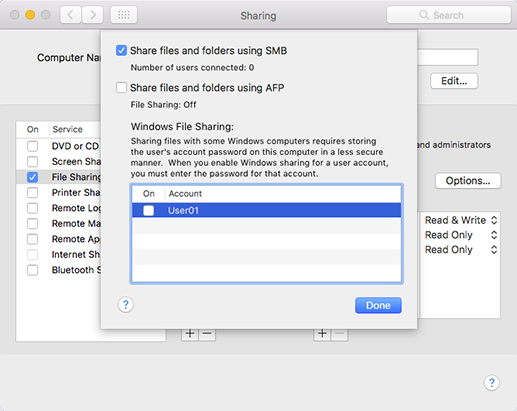The width and height of the screenshot is (517, 411).
Task: Go forward with the right chevron button
Action: pyautogui.click(x=92, y=15)
